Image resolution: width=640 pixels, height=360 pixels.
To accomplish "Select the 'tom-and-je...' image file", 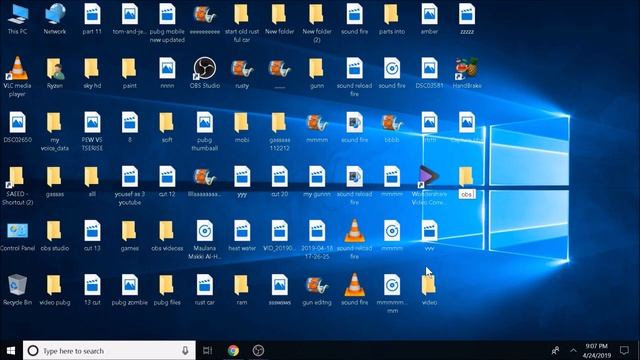I will tap(129, 18).
